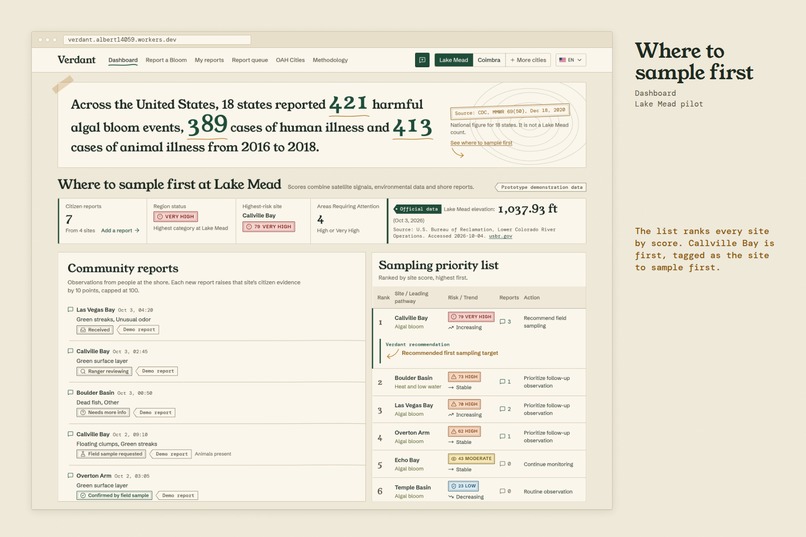Click the Region status VERY HIGH badge
This screenshot has width=806, height=537.
click(x=175, y=217)
